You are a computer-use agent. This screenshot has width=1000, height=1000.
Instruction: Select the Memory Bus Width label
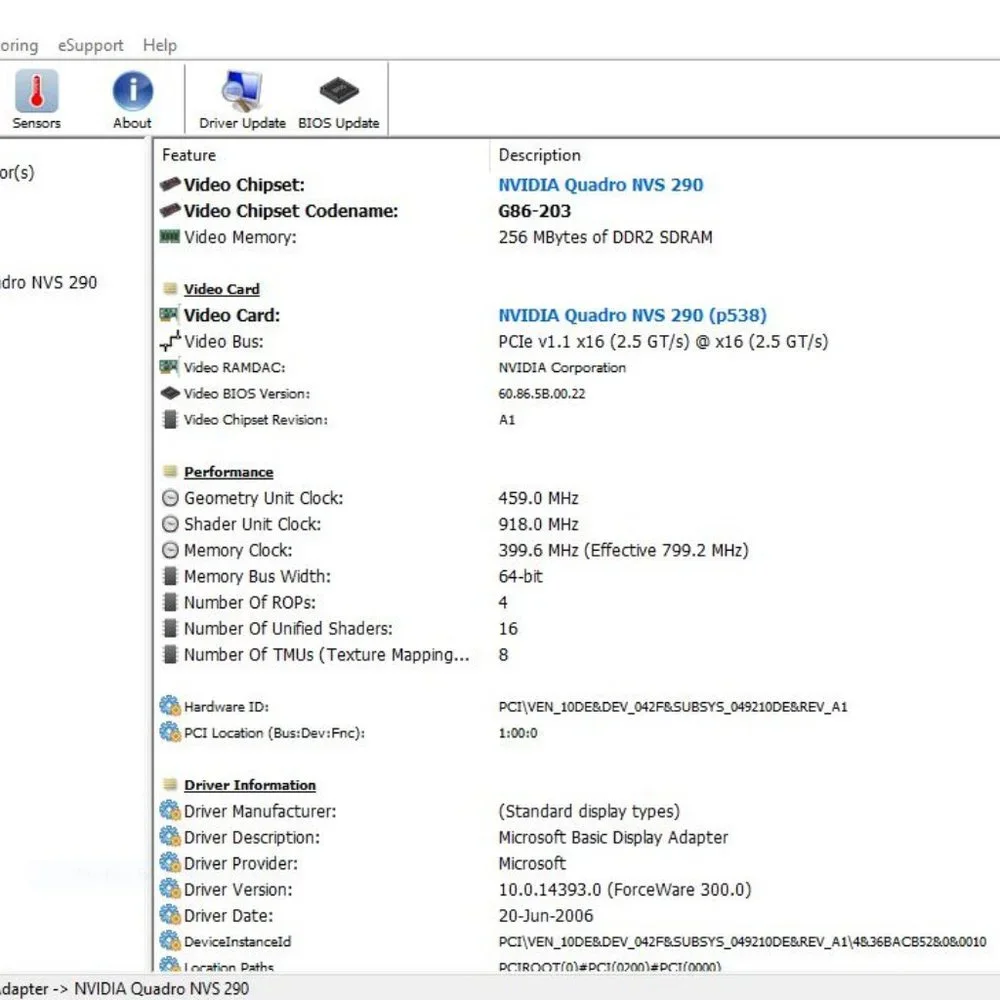coord(258,577)
